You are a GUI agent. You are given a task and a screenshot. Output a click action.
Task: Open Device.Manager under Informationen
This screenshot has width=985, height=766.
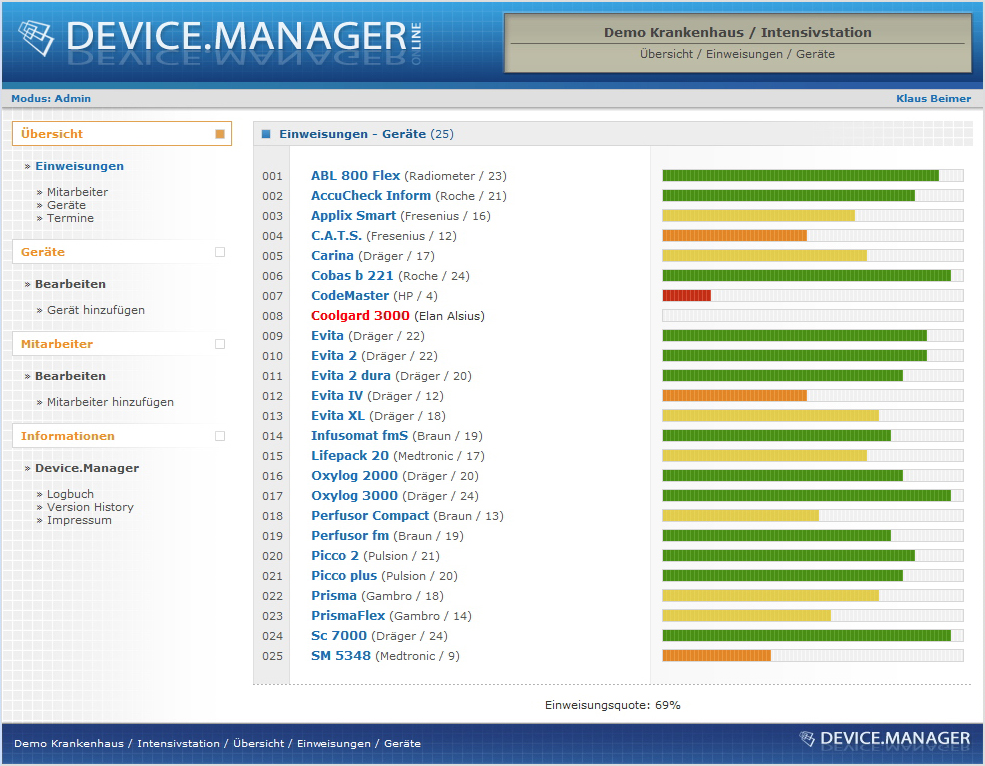coord(87,468)
